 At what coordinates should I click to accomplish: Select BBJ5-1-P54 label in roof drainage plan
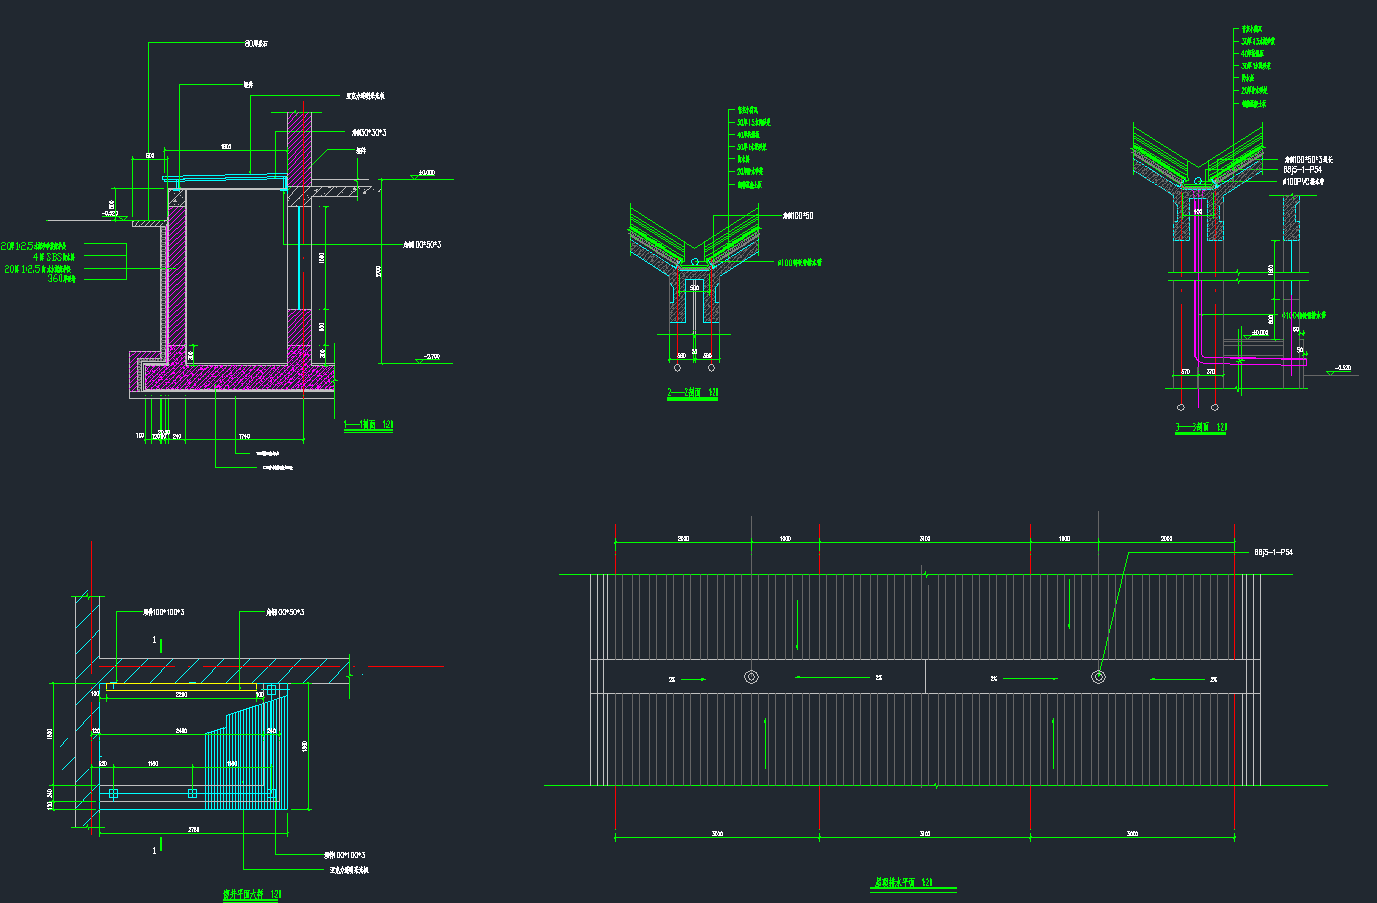pyautogui.click(x=1273, y=552)
